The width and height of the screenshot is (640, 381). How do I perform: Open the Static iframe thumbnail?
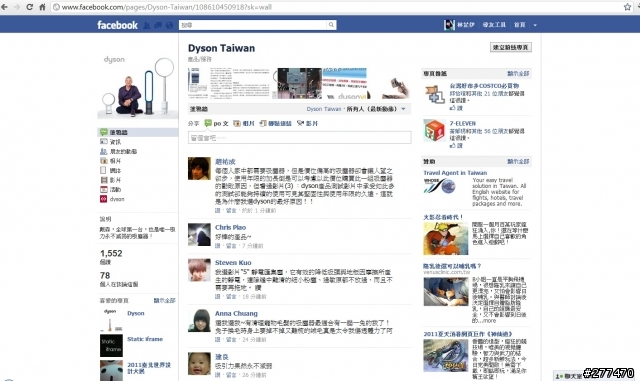(111, 345)
